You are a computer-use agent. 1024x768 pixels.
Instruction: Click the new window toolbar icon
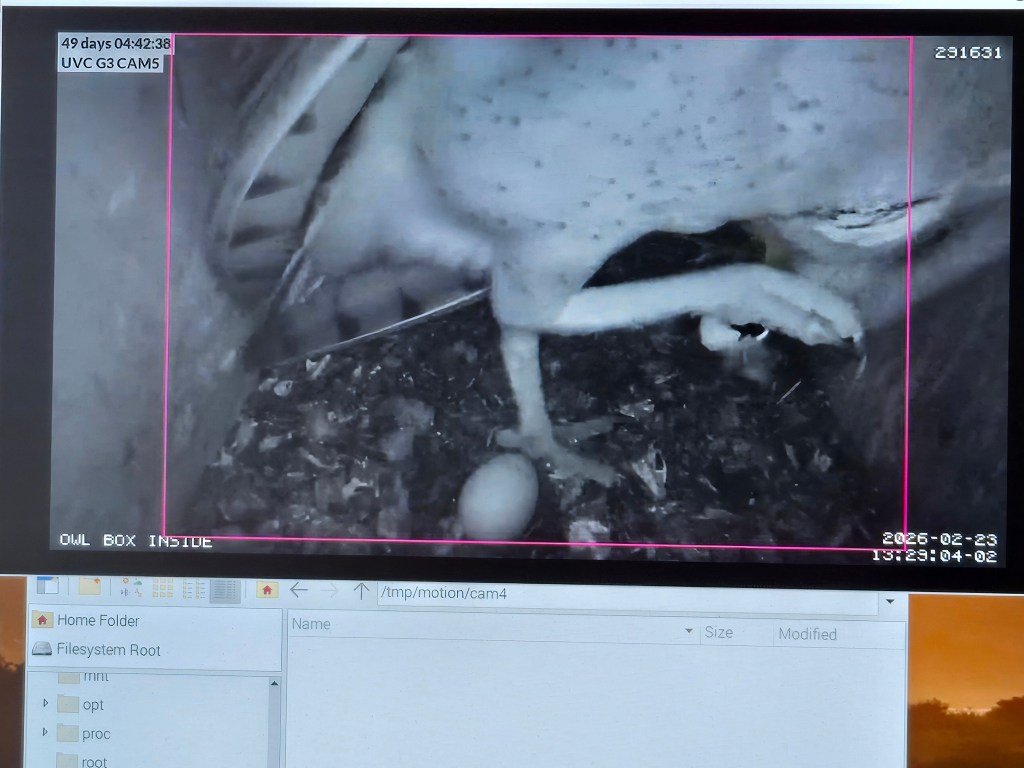click(47, 587)
